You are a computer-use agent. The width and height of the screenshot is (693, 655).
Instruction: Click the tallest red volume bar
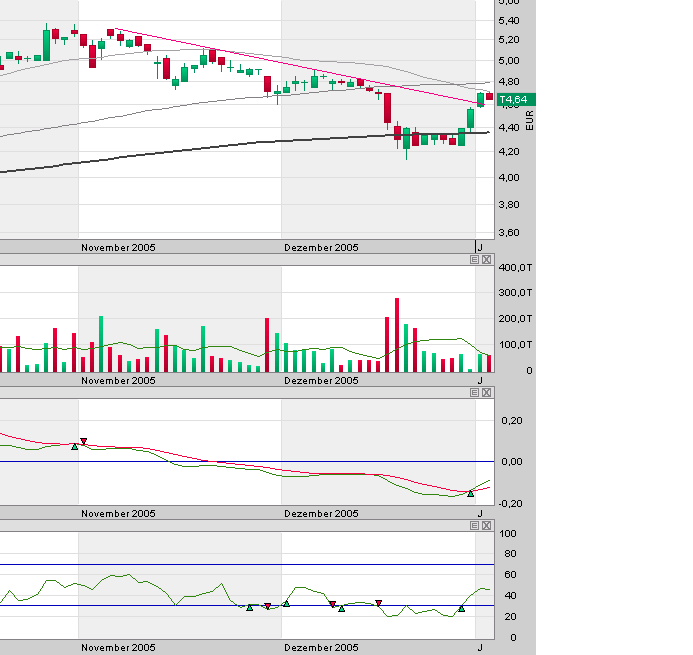pyautogui.click(x=397, y=335)
